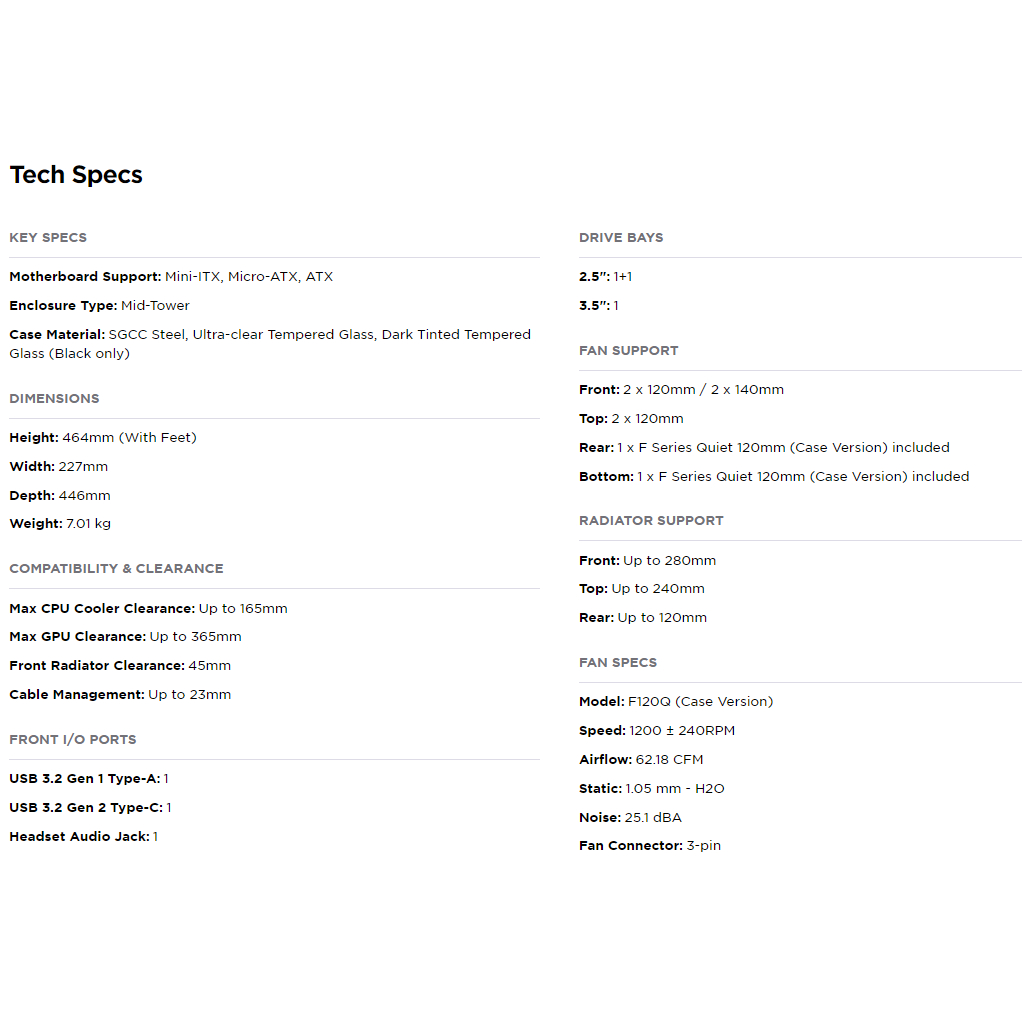The width and height of the screenshot is (1022, 1022).
Task: Click the Headset Audio Jack line
Action: coord(83,836)
